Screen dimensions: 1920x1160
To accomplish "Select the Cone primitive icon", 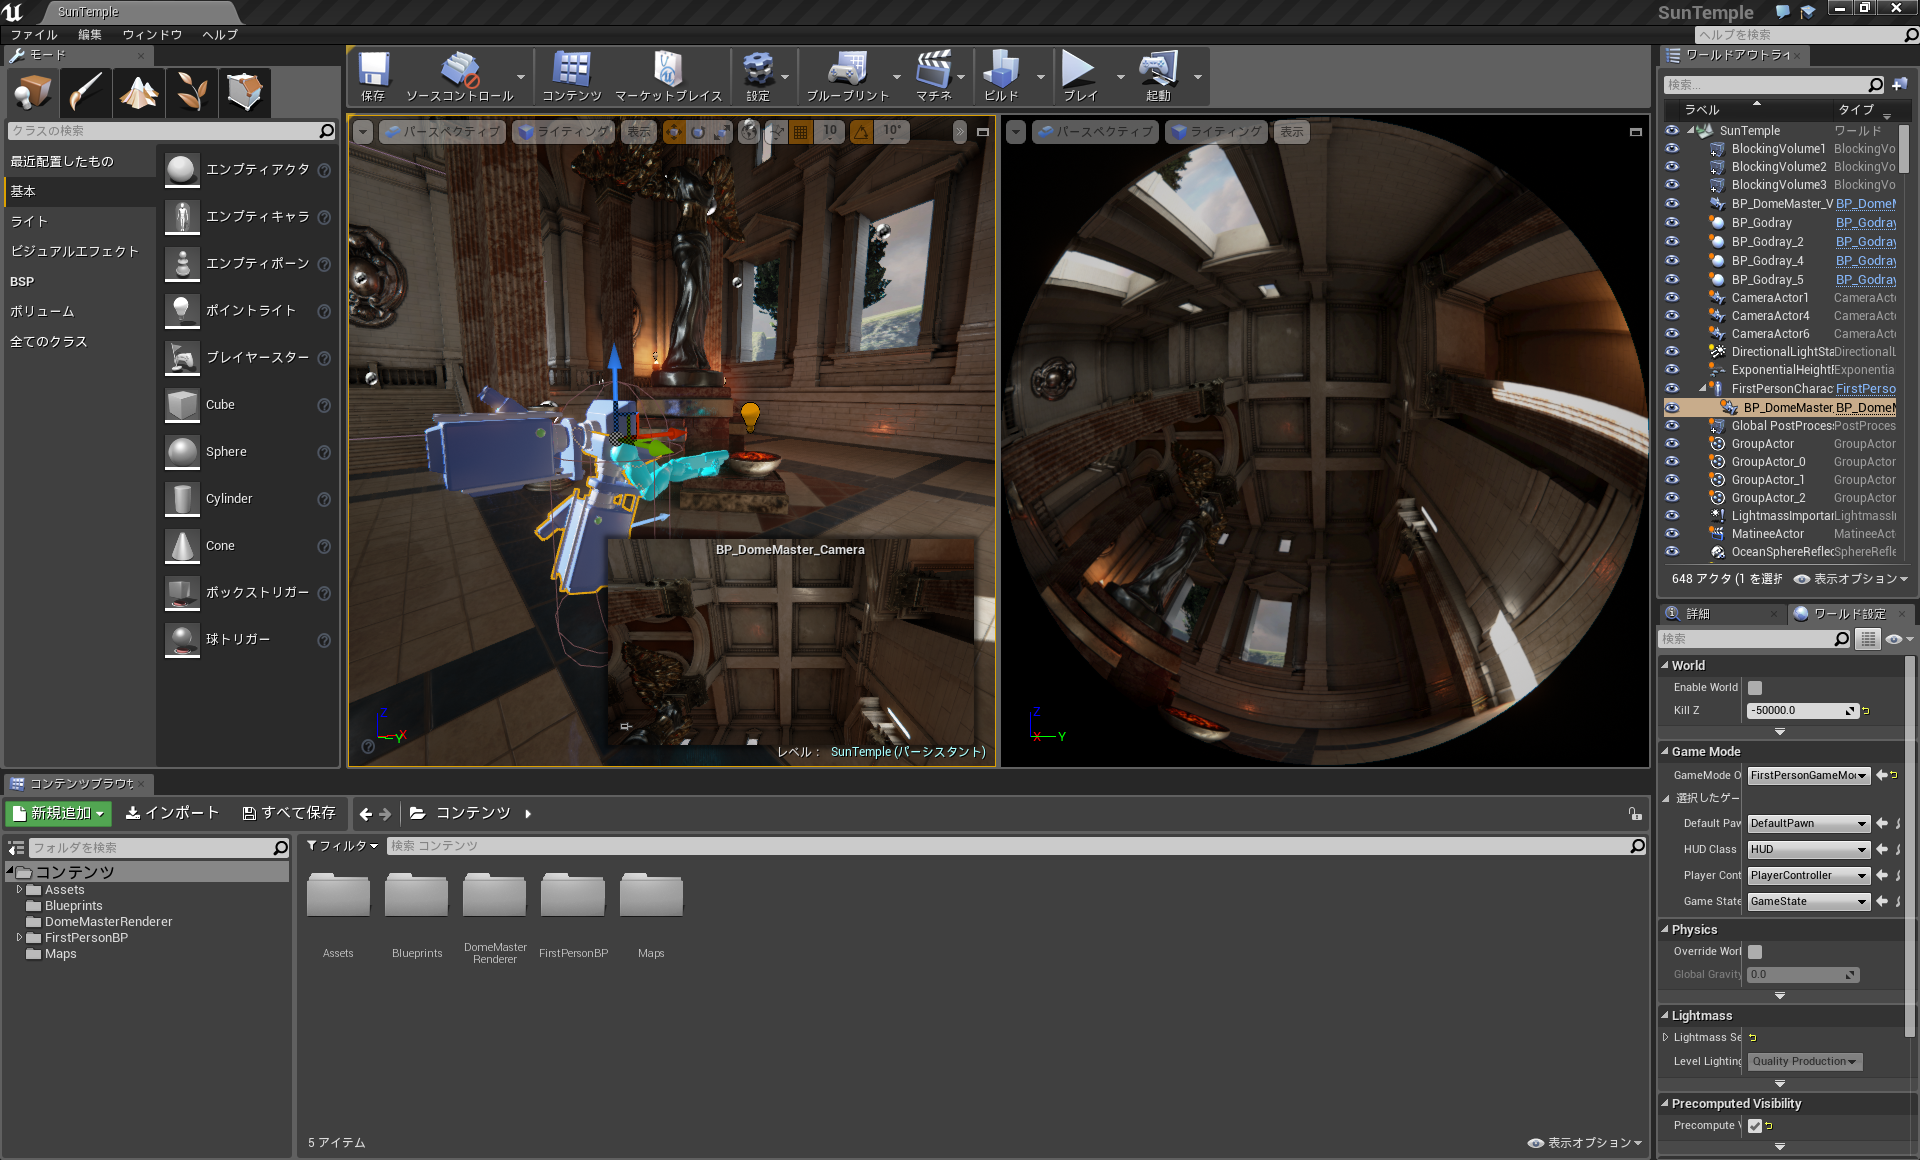I will (x=182, y=546).
